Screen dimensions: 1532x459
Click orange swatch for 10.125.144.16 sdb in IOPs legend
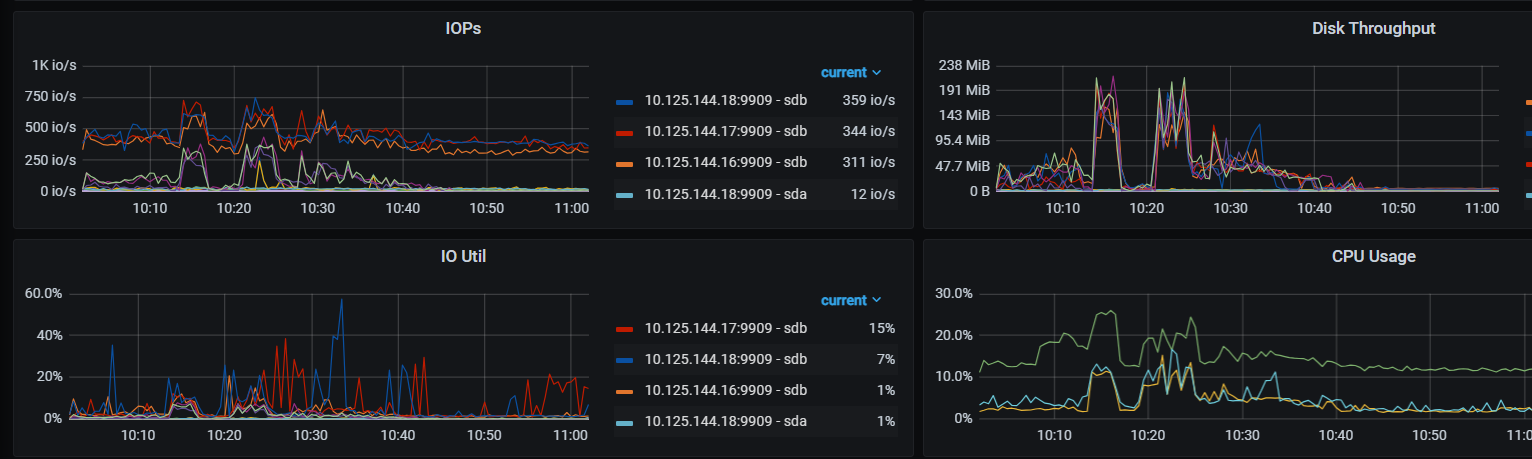(625, 163)
